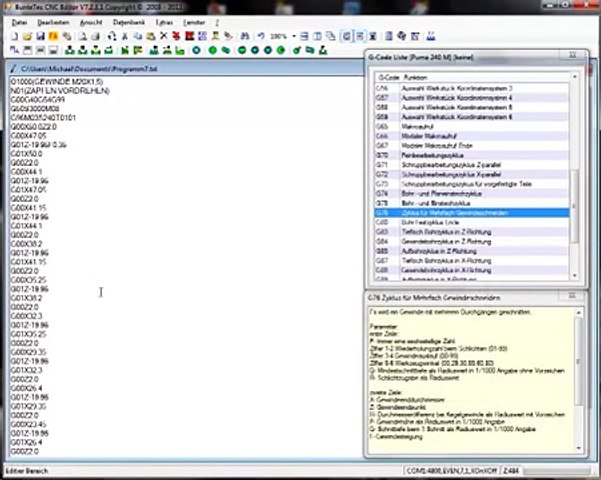Toggle the second pressed panel button in the toolbar

point(360,36)
